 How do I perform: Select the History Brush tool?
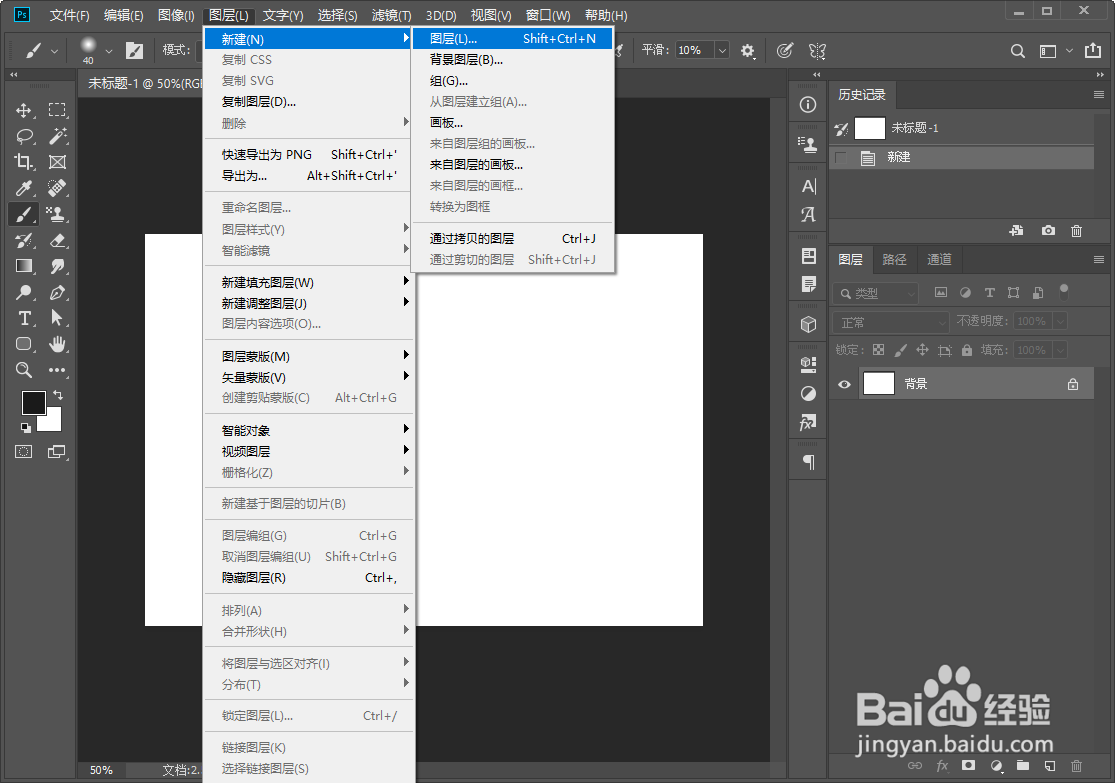[23, 240]
